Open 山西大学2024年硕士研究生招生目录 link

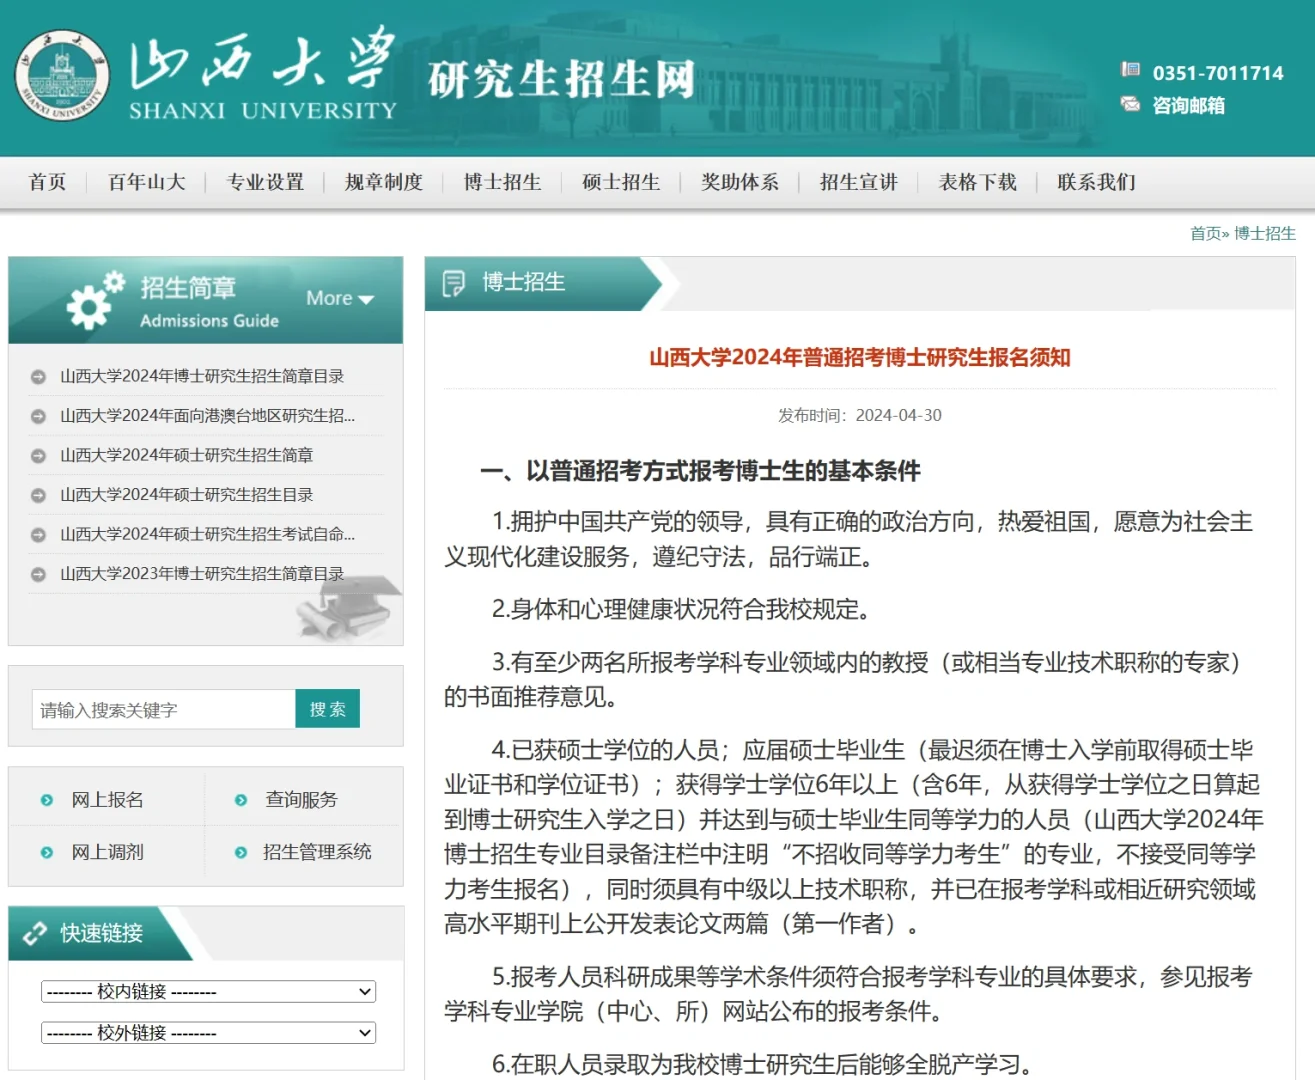pyautogui.click(x=186, y=494)
